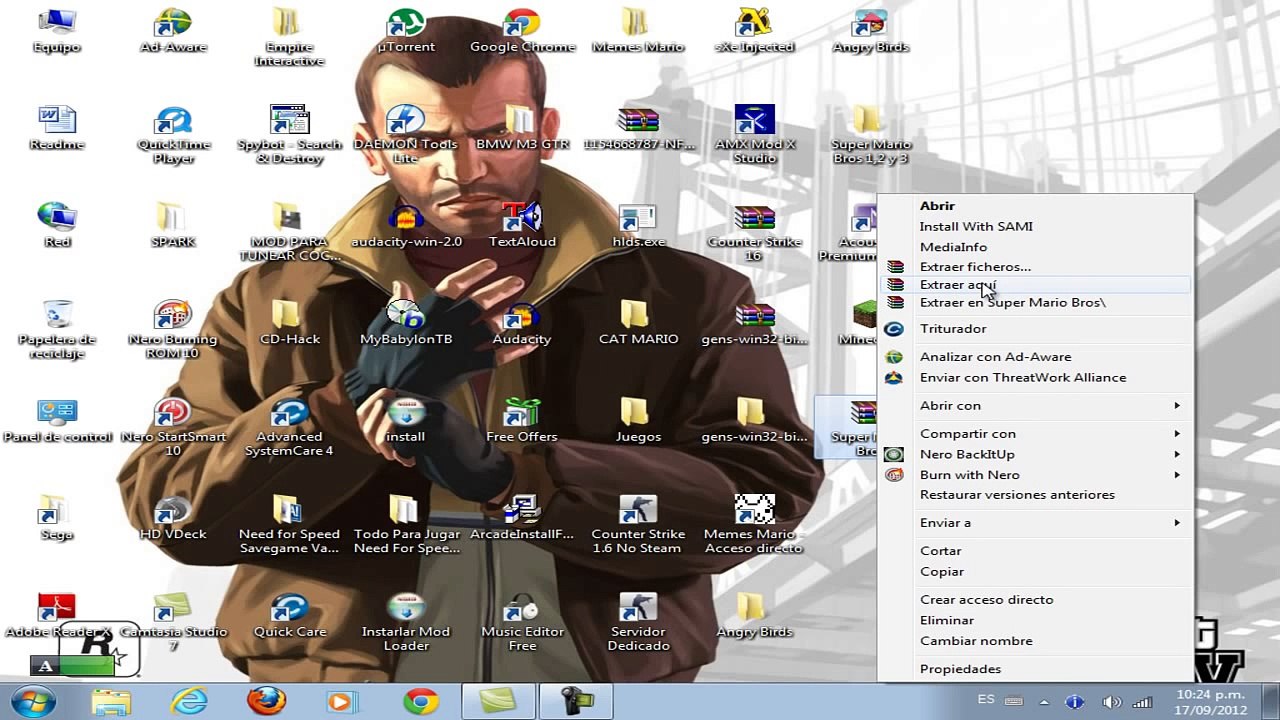The image size is (1280, 720).
Task: Choose Extraer aquí from the menu
Action: [1036, 285]
